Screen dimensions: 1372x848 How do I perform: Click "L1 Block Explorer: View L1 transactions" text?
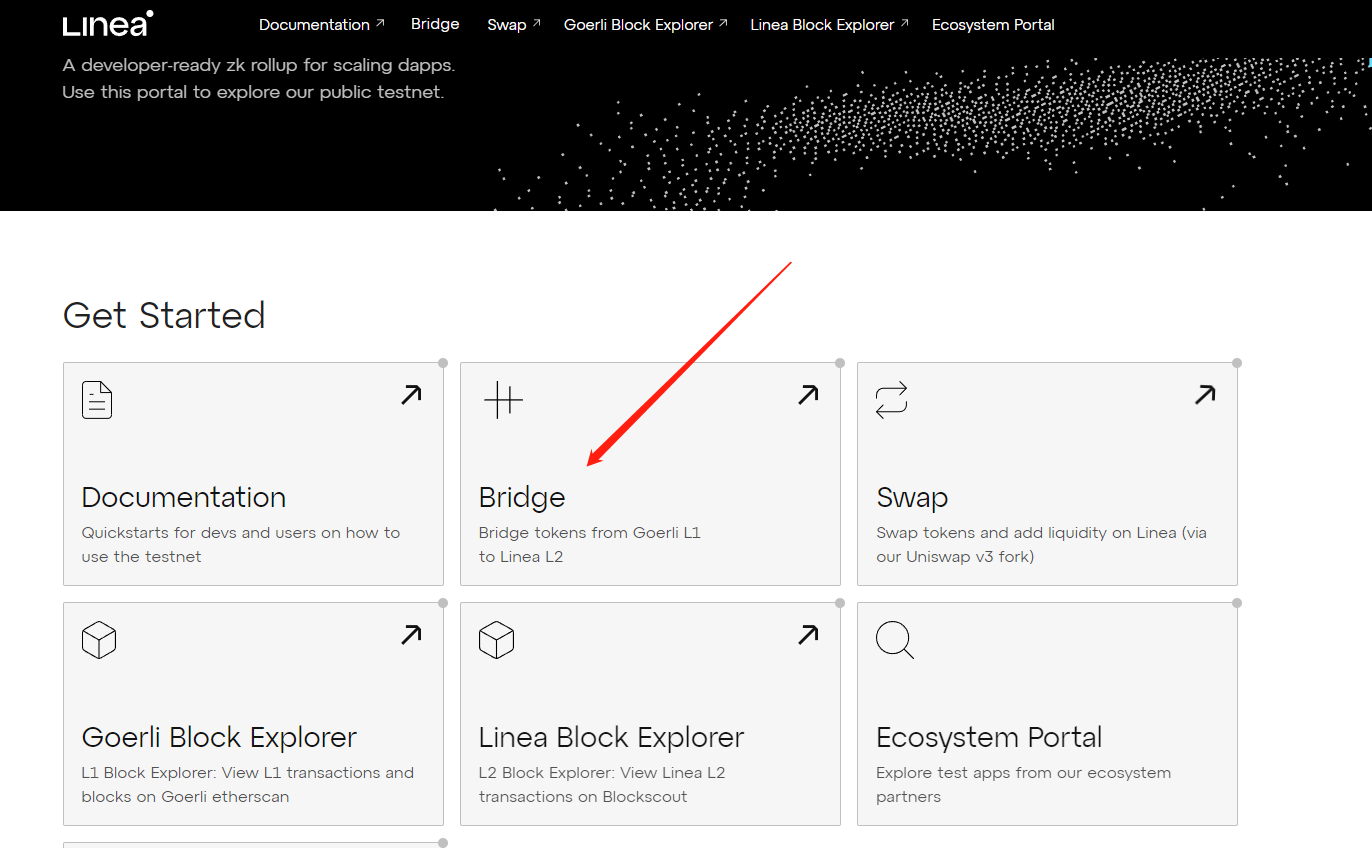(247, 785)
